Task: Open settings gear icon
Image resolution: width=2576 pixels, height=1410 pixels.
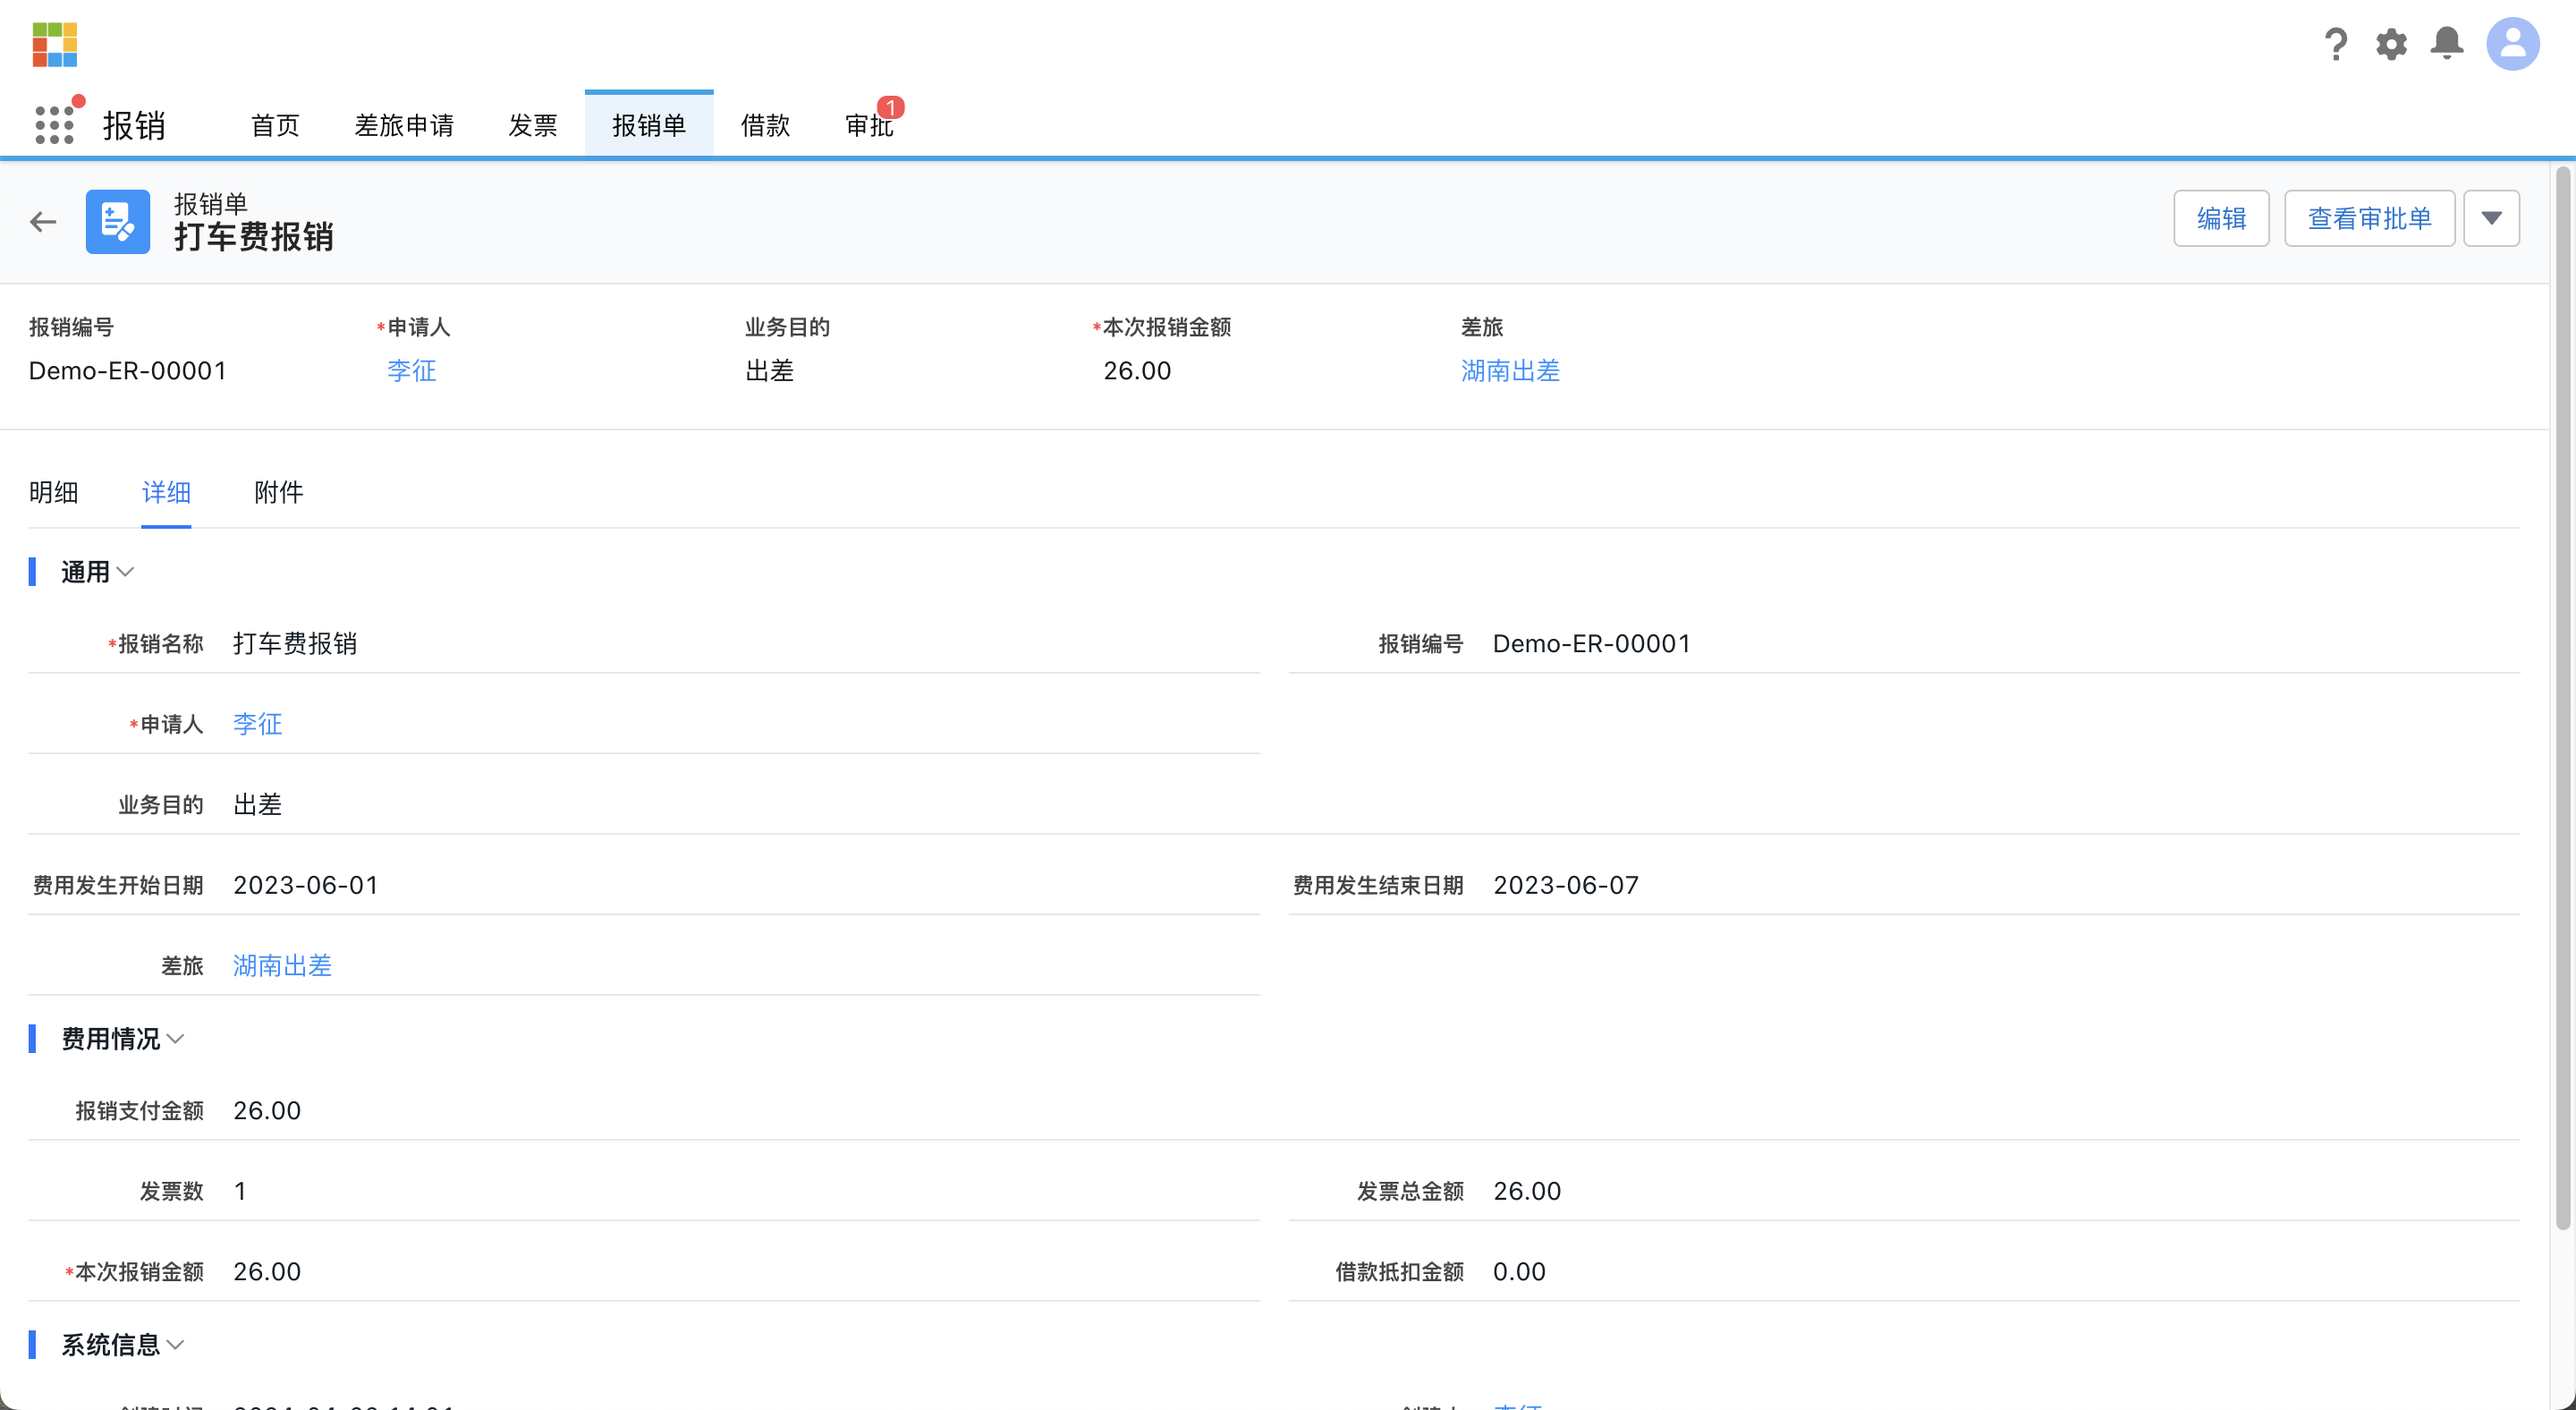Action: coord(2391,44)
